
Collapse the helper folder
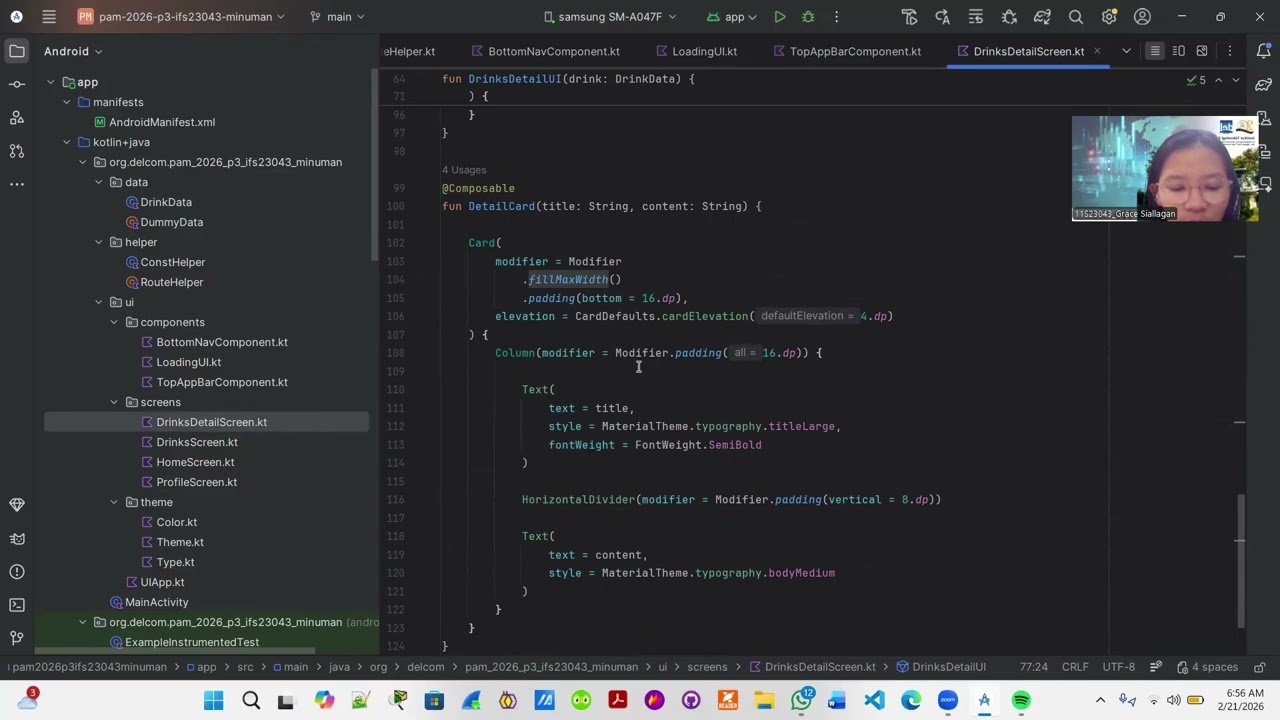(x=99, y=242)
